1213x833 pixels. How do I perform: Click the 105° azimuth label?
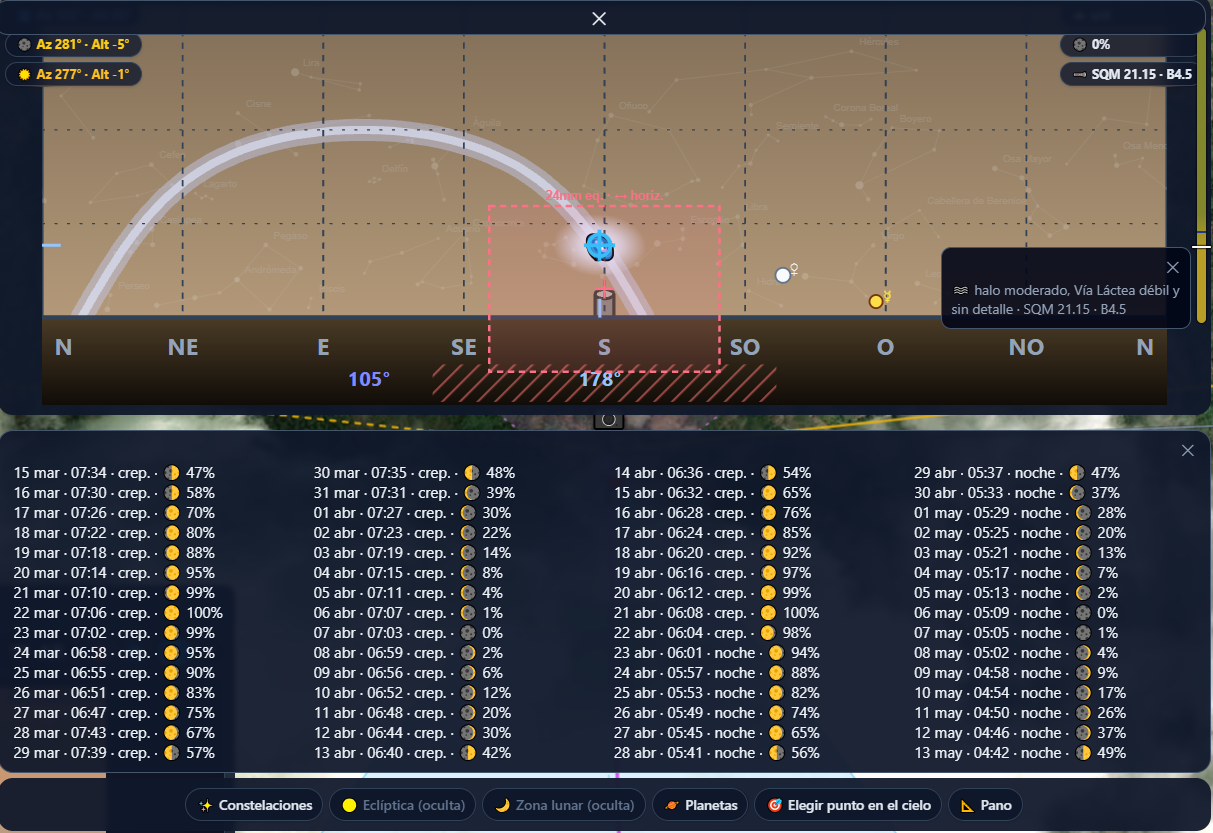click(368, 379)
